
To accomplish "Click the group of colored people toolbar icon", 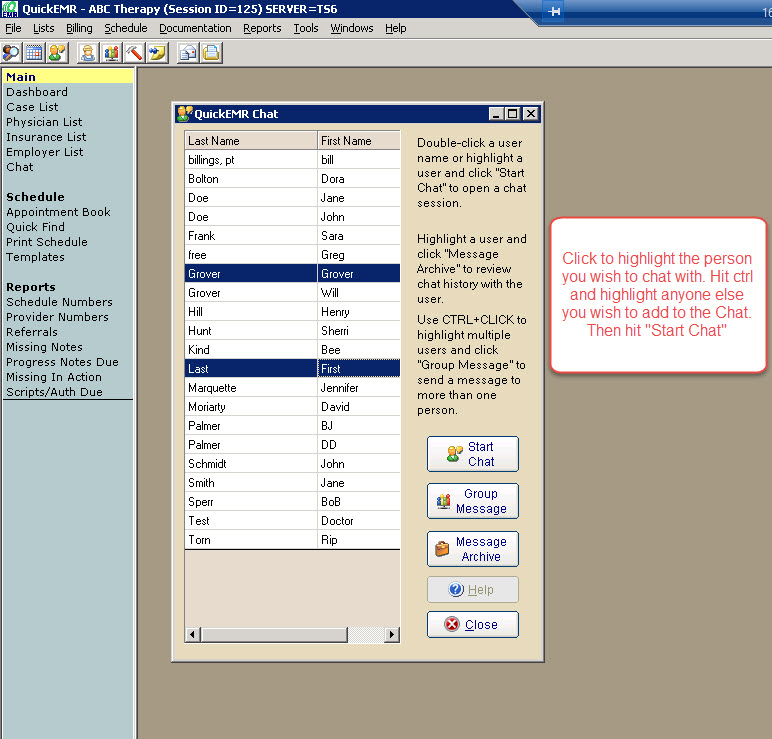I will coord(111,53).
